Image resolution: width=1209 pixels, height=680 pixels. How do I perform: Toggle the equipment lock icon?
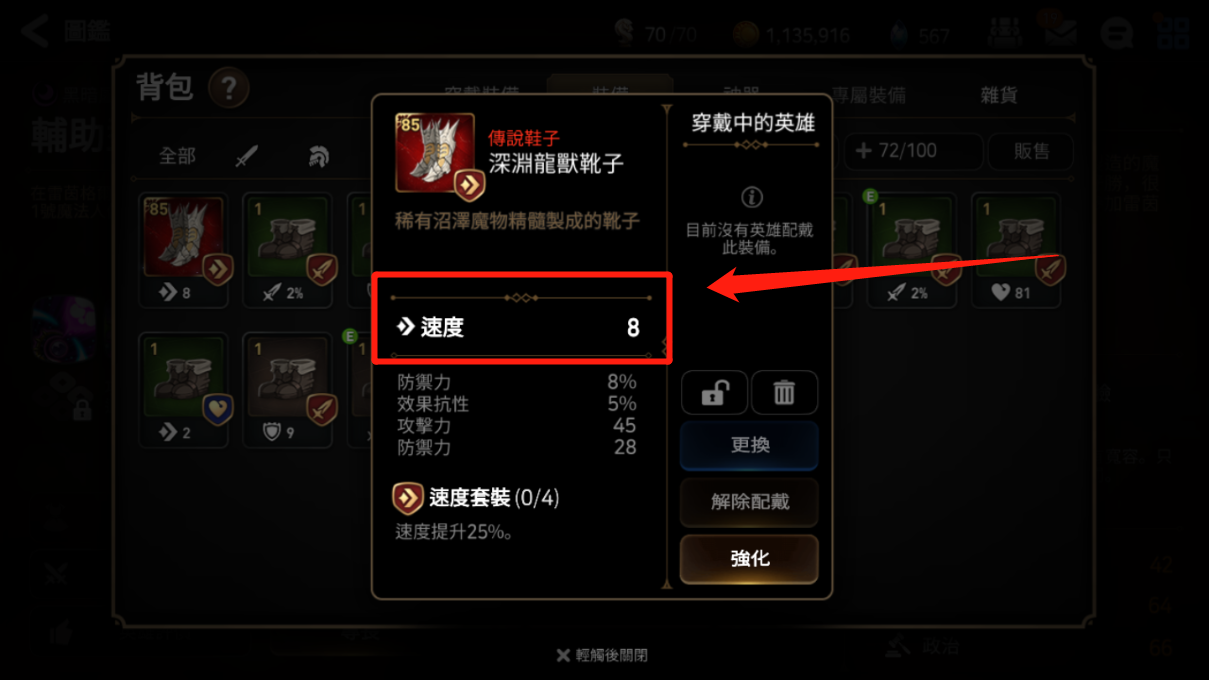click(714, 392)
